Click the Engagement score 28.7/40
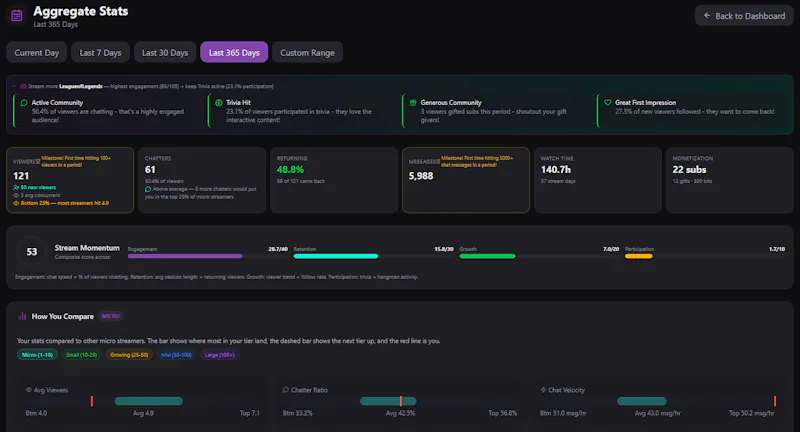Screen dimensions: 800x432 pyautogui.click(x=278, y=249)
